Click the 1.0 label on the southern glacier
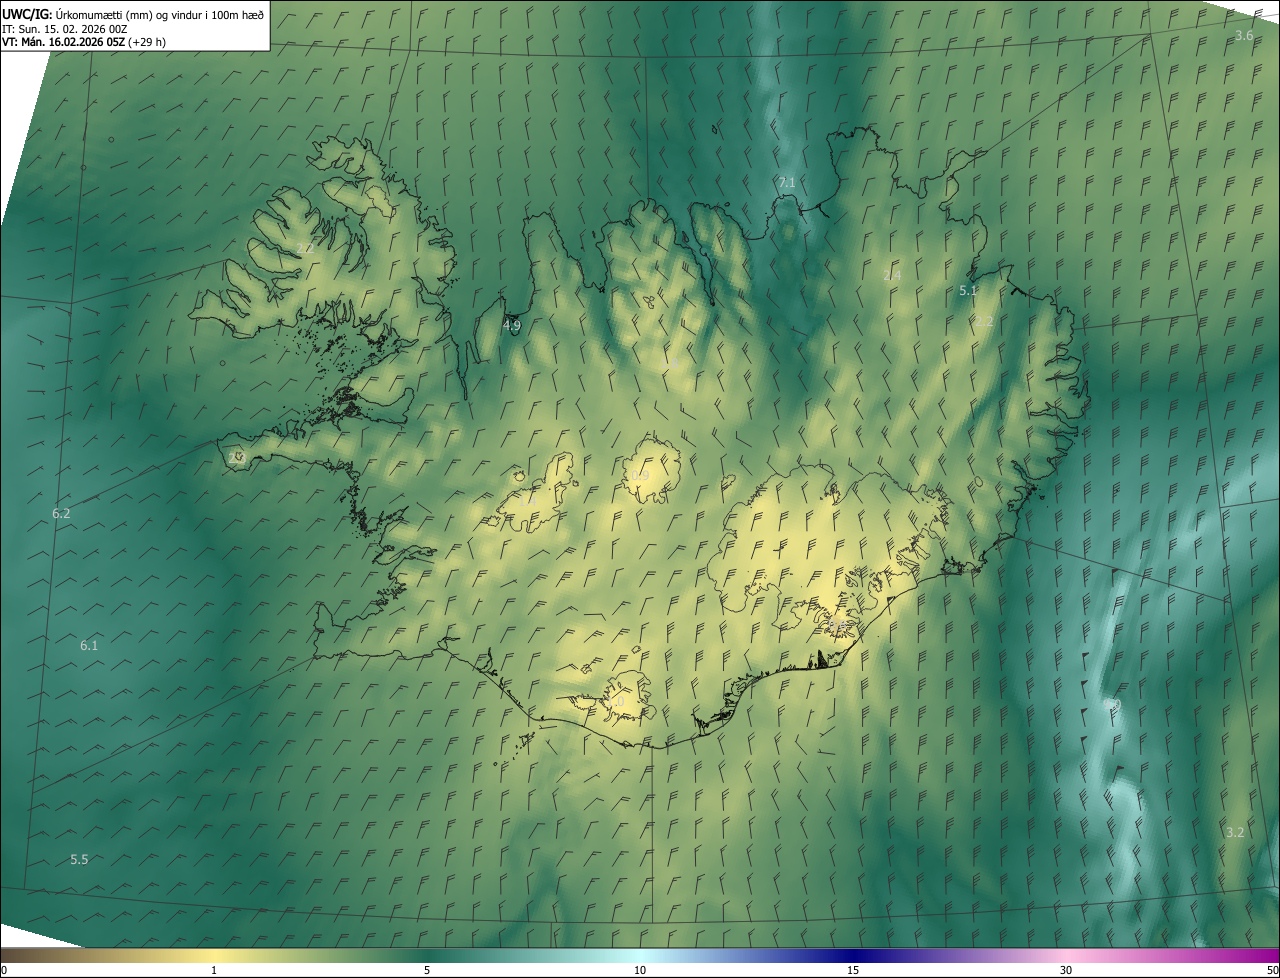 (615, 703)
